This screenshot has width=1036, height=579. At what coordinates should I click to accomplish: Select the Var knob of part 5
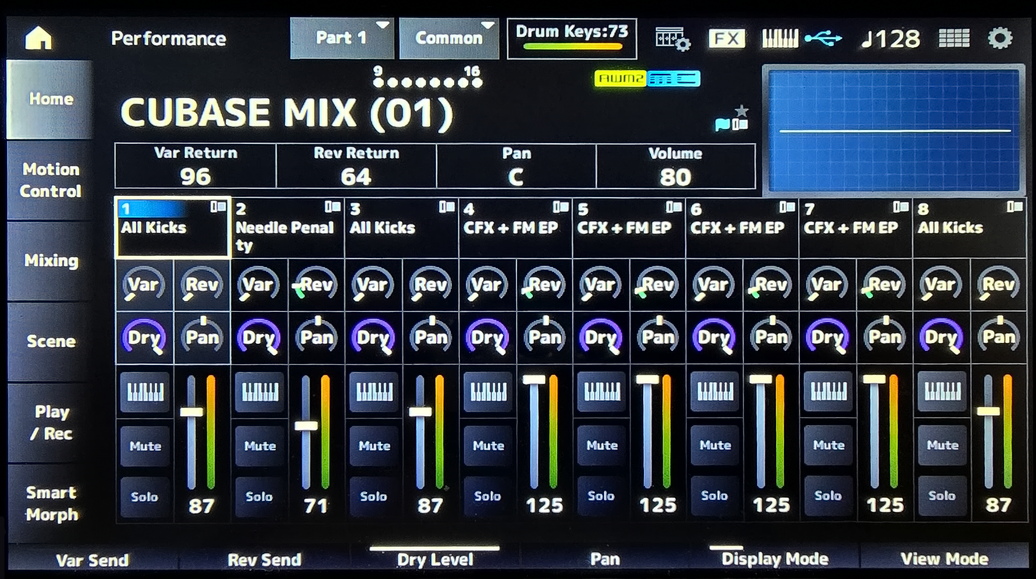click(x=601, y=285)
